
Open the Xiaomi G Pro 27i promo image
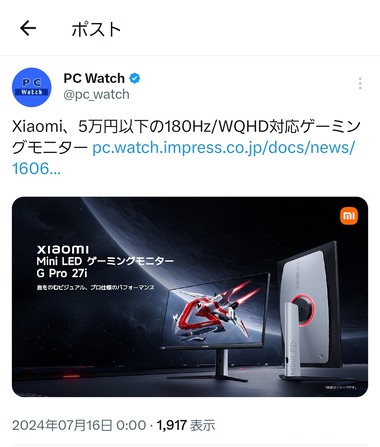click(x=190, y=297)
